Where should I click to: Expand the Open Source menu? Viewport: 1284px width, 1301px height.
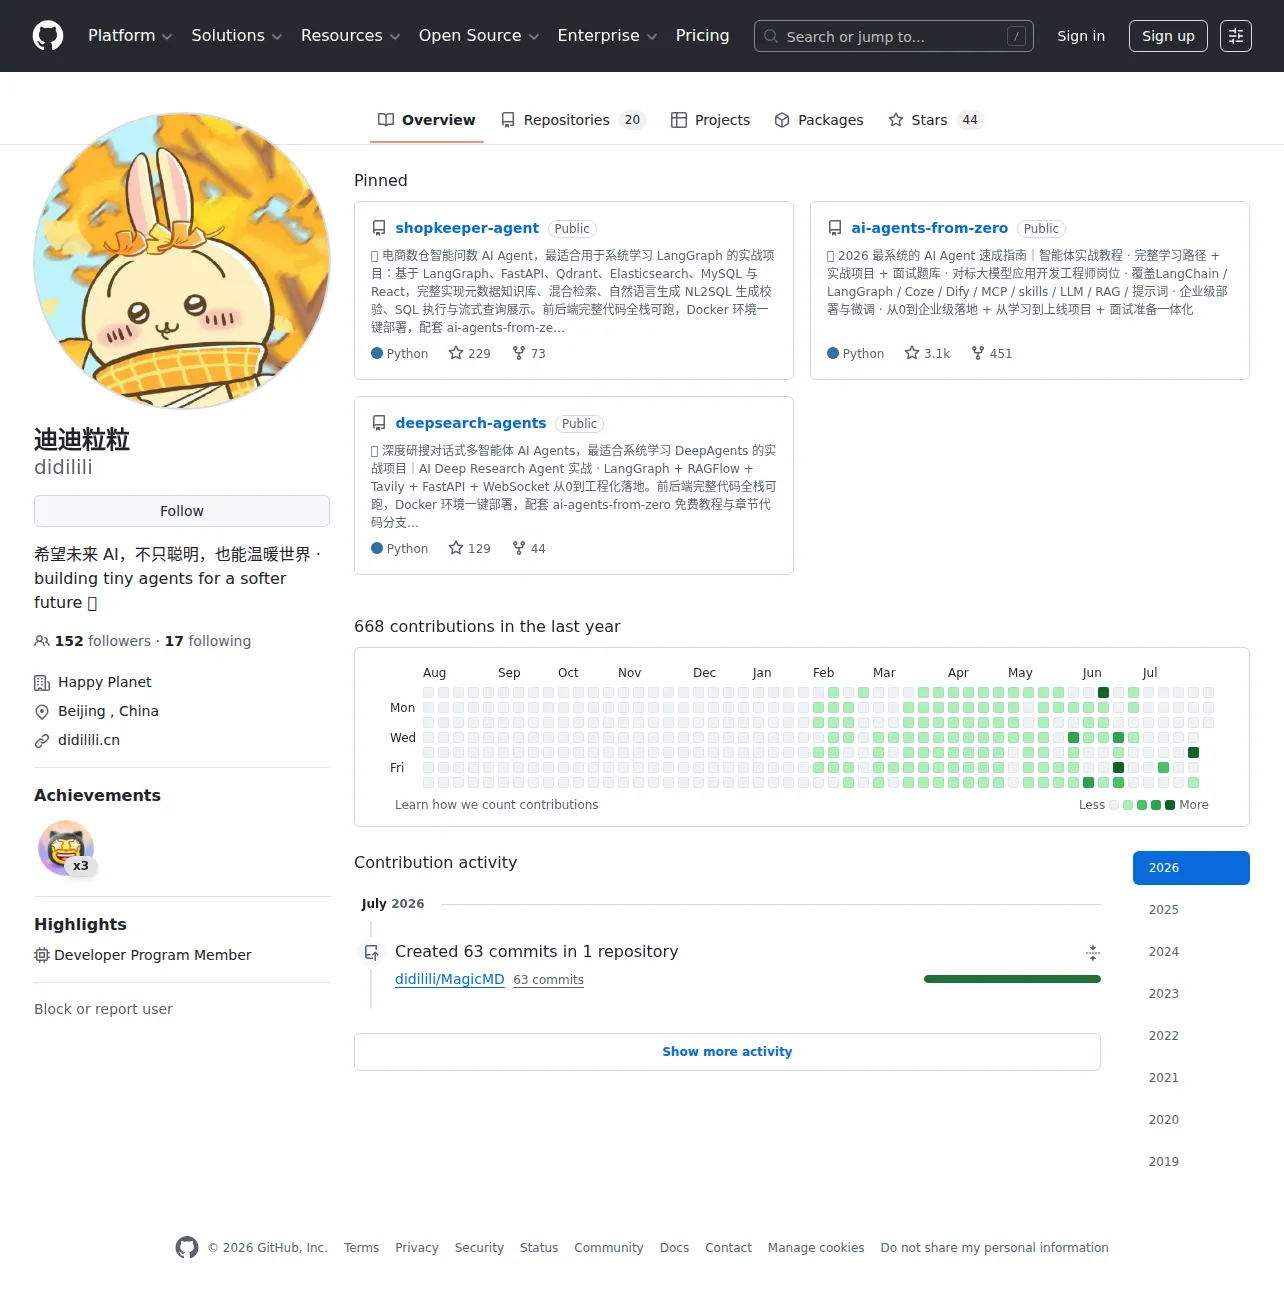pyautogui.click(x=479, y=36)
